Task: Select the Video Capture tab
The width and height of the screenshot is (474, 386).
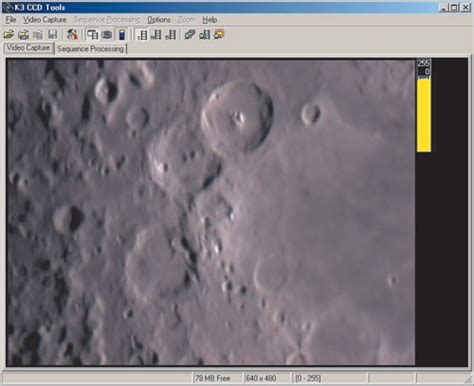Action: pos(29,48)
